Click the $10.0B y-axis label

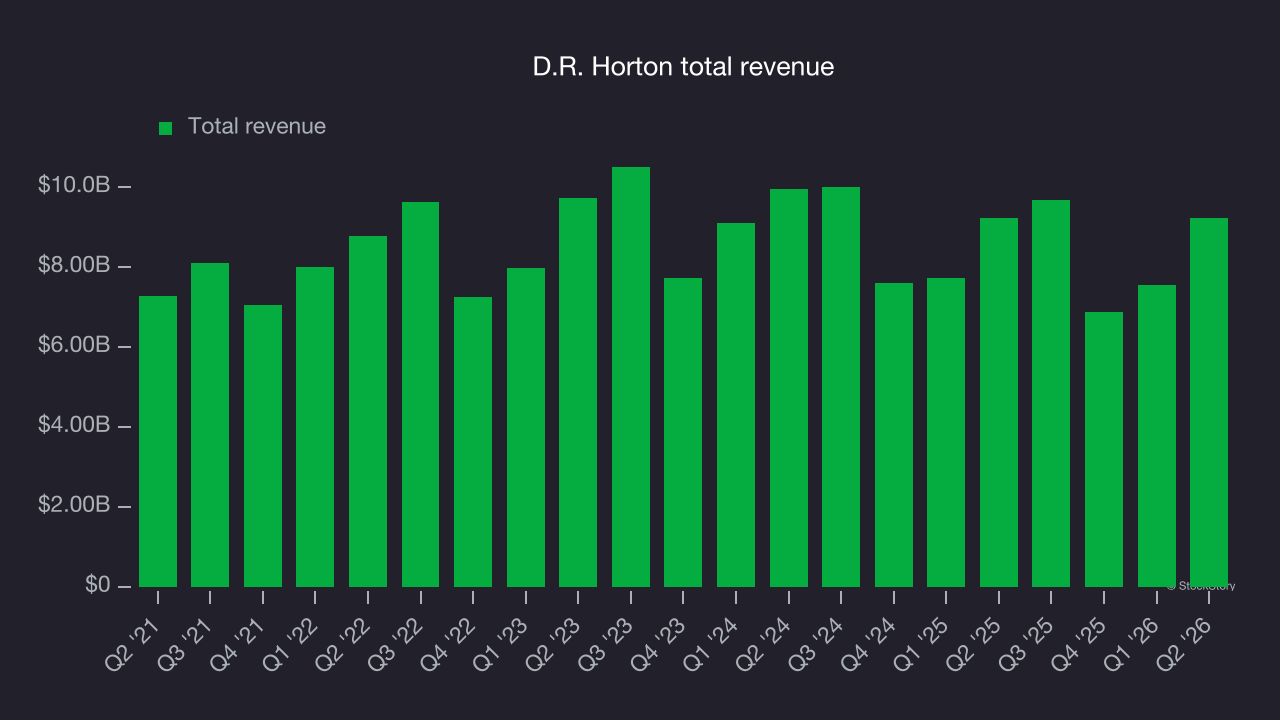(x=74, y=186)
